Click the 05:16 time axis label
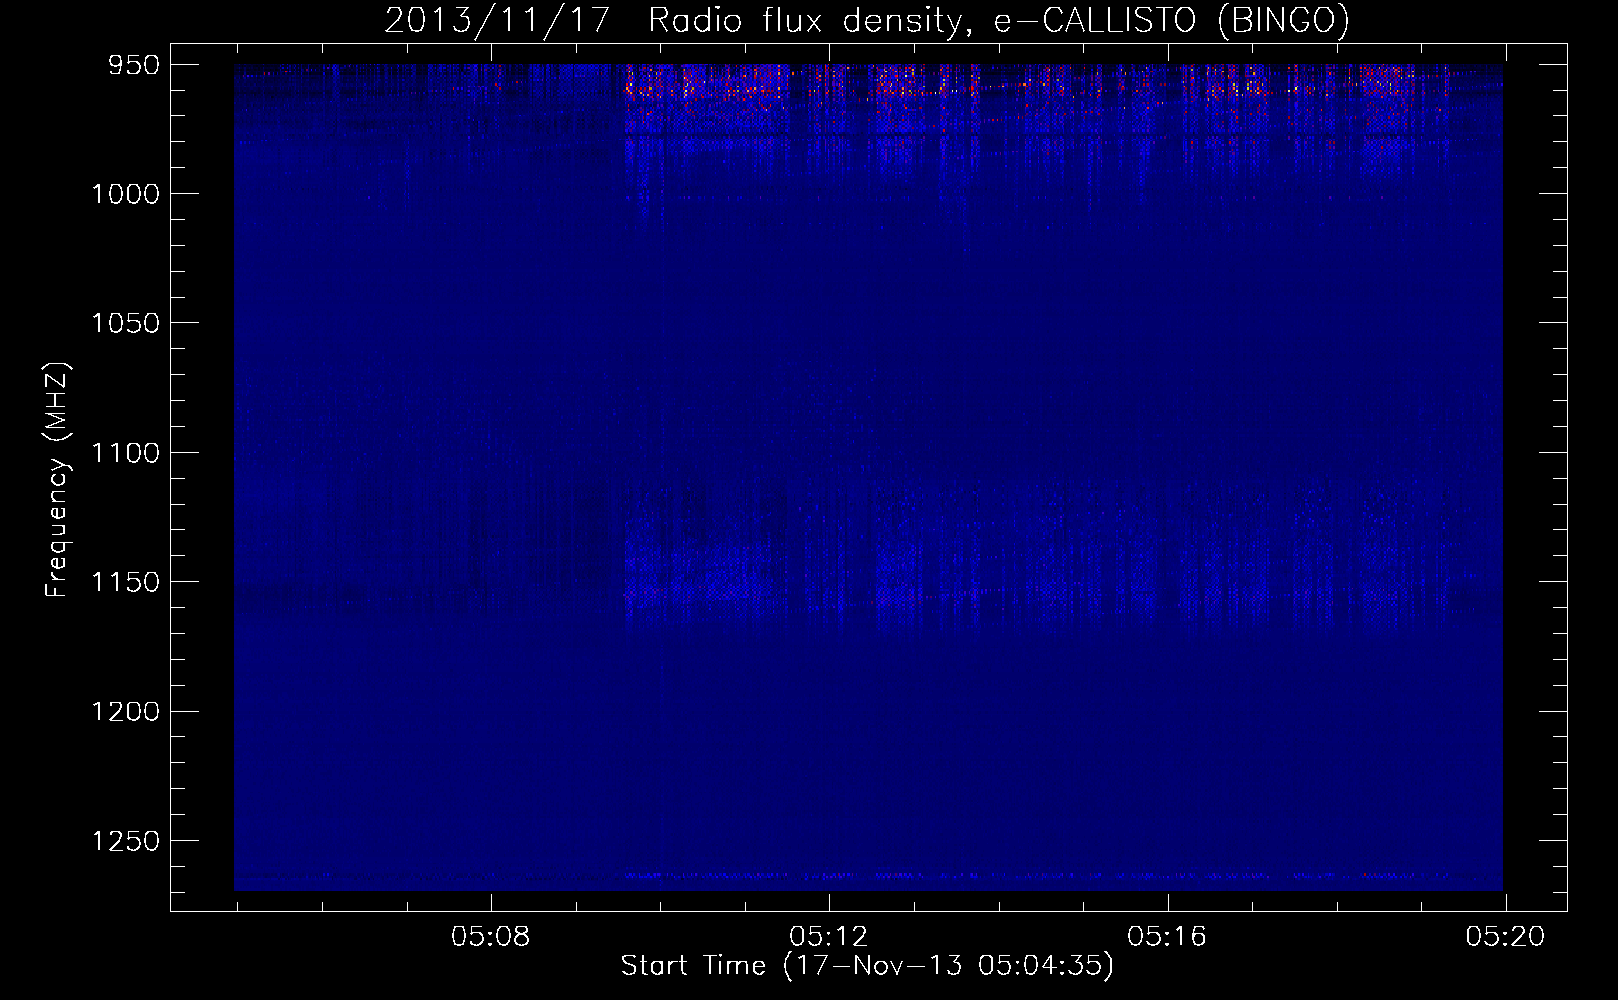Image resolution: width=1618 pixels, height=1000 pixels. [1167, 936]
